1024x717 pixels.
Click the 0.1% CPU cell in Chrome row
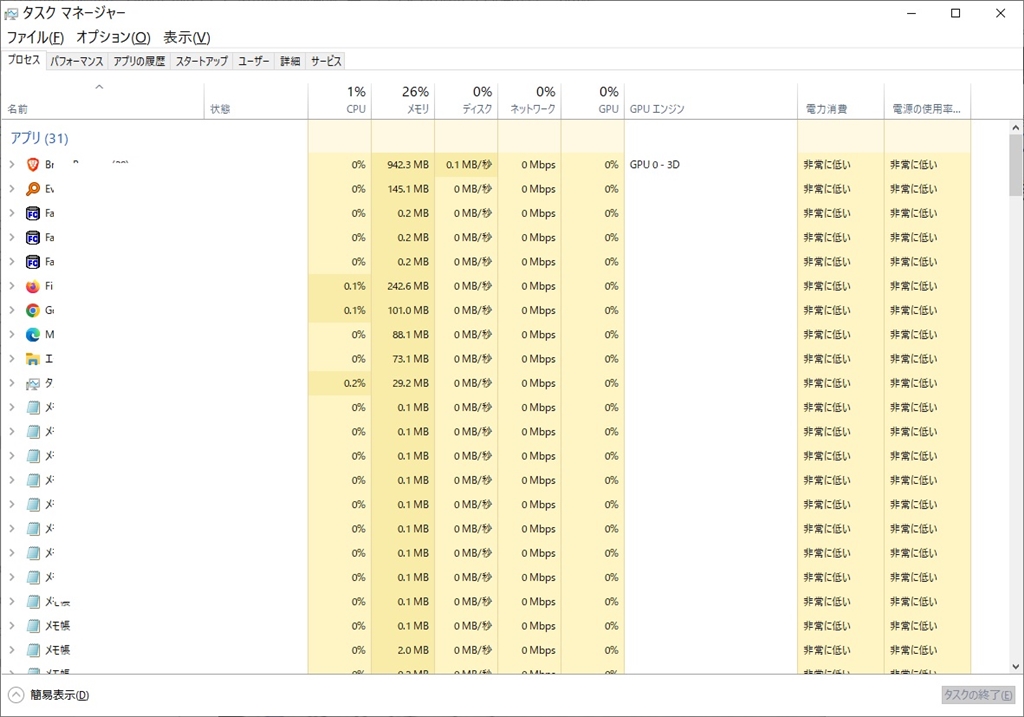pos(340,310)
